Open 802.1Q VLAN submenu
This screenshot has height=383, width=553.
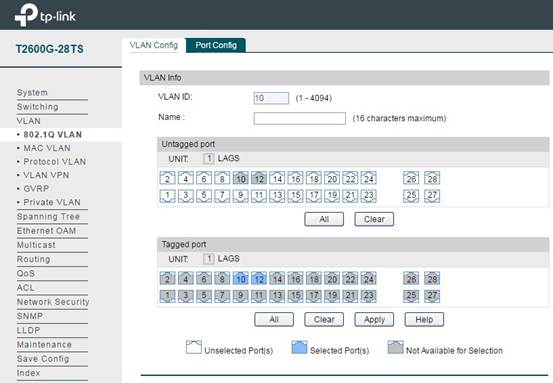pos(53,134)
